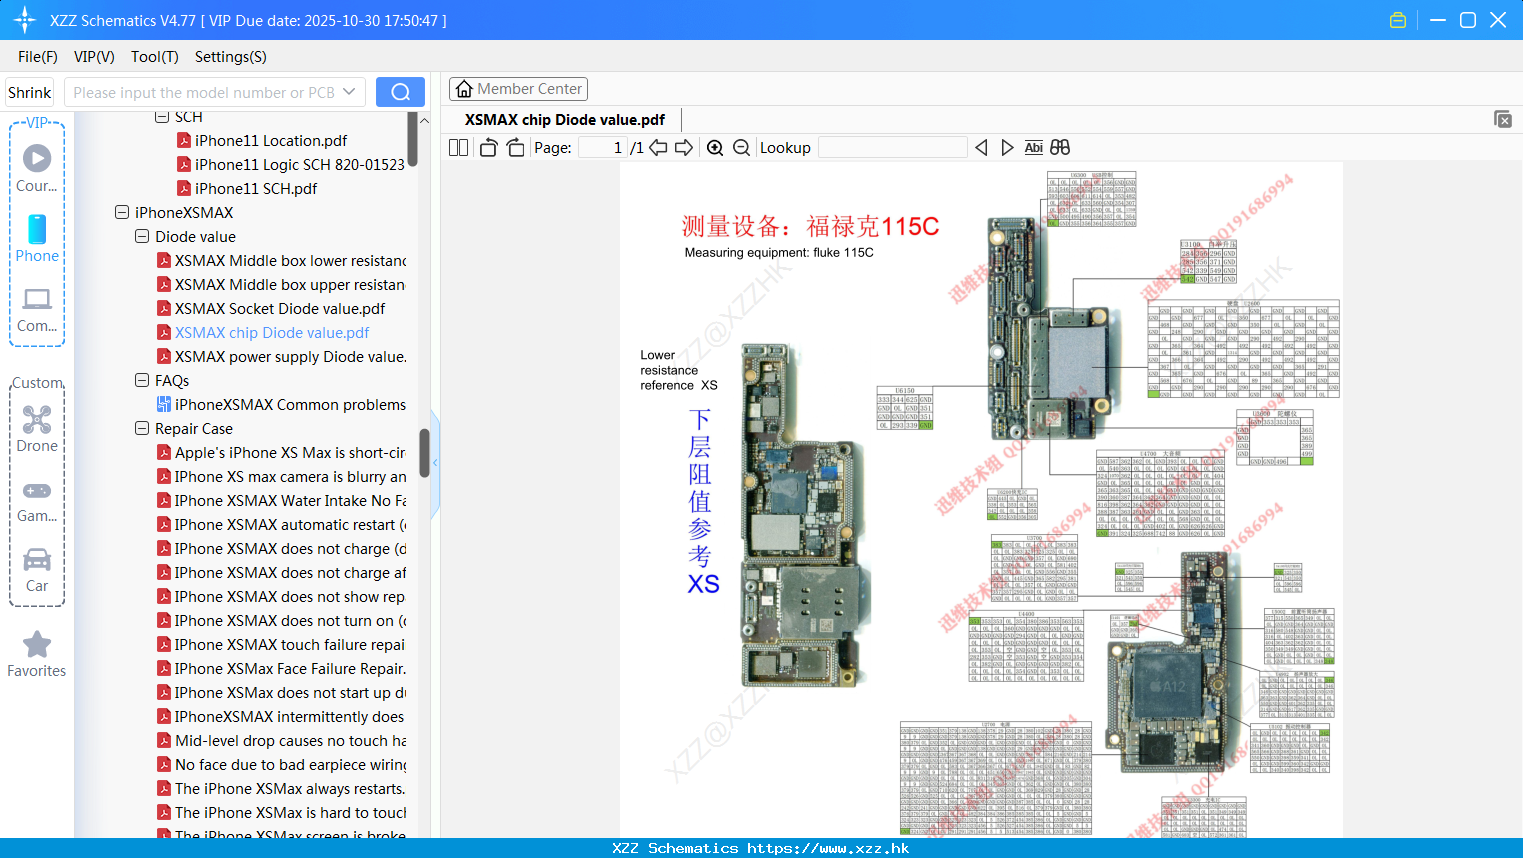
Task: Zoom out of the PDF
Action: coord(741,148)
